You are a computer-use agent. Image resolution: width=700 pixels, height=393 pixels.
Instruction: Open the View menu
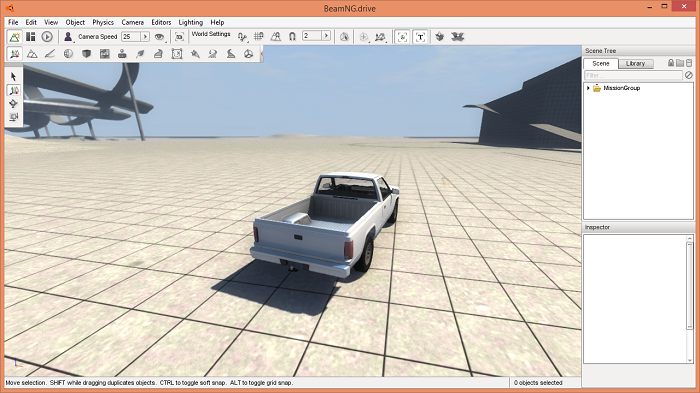click(51, 22)
